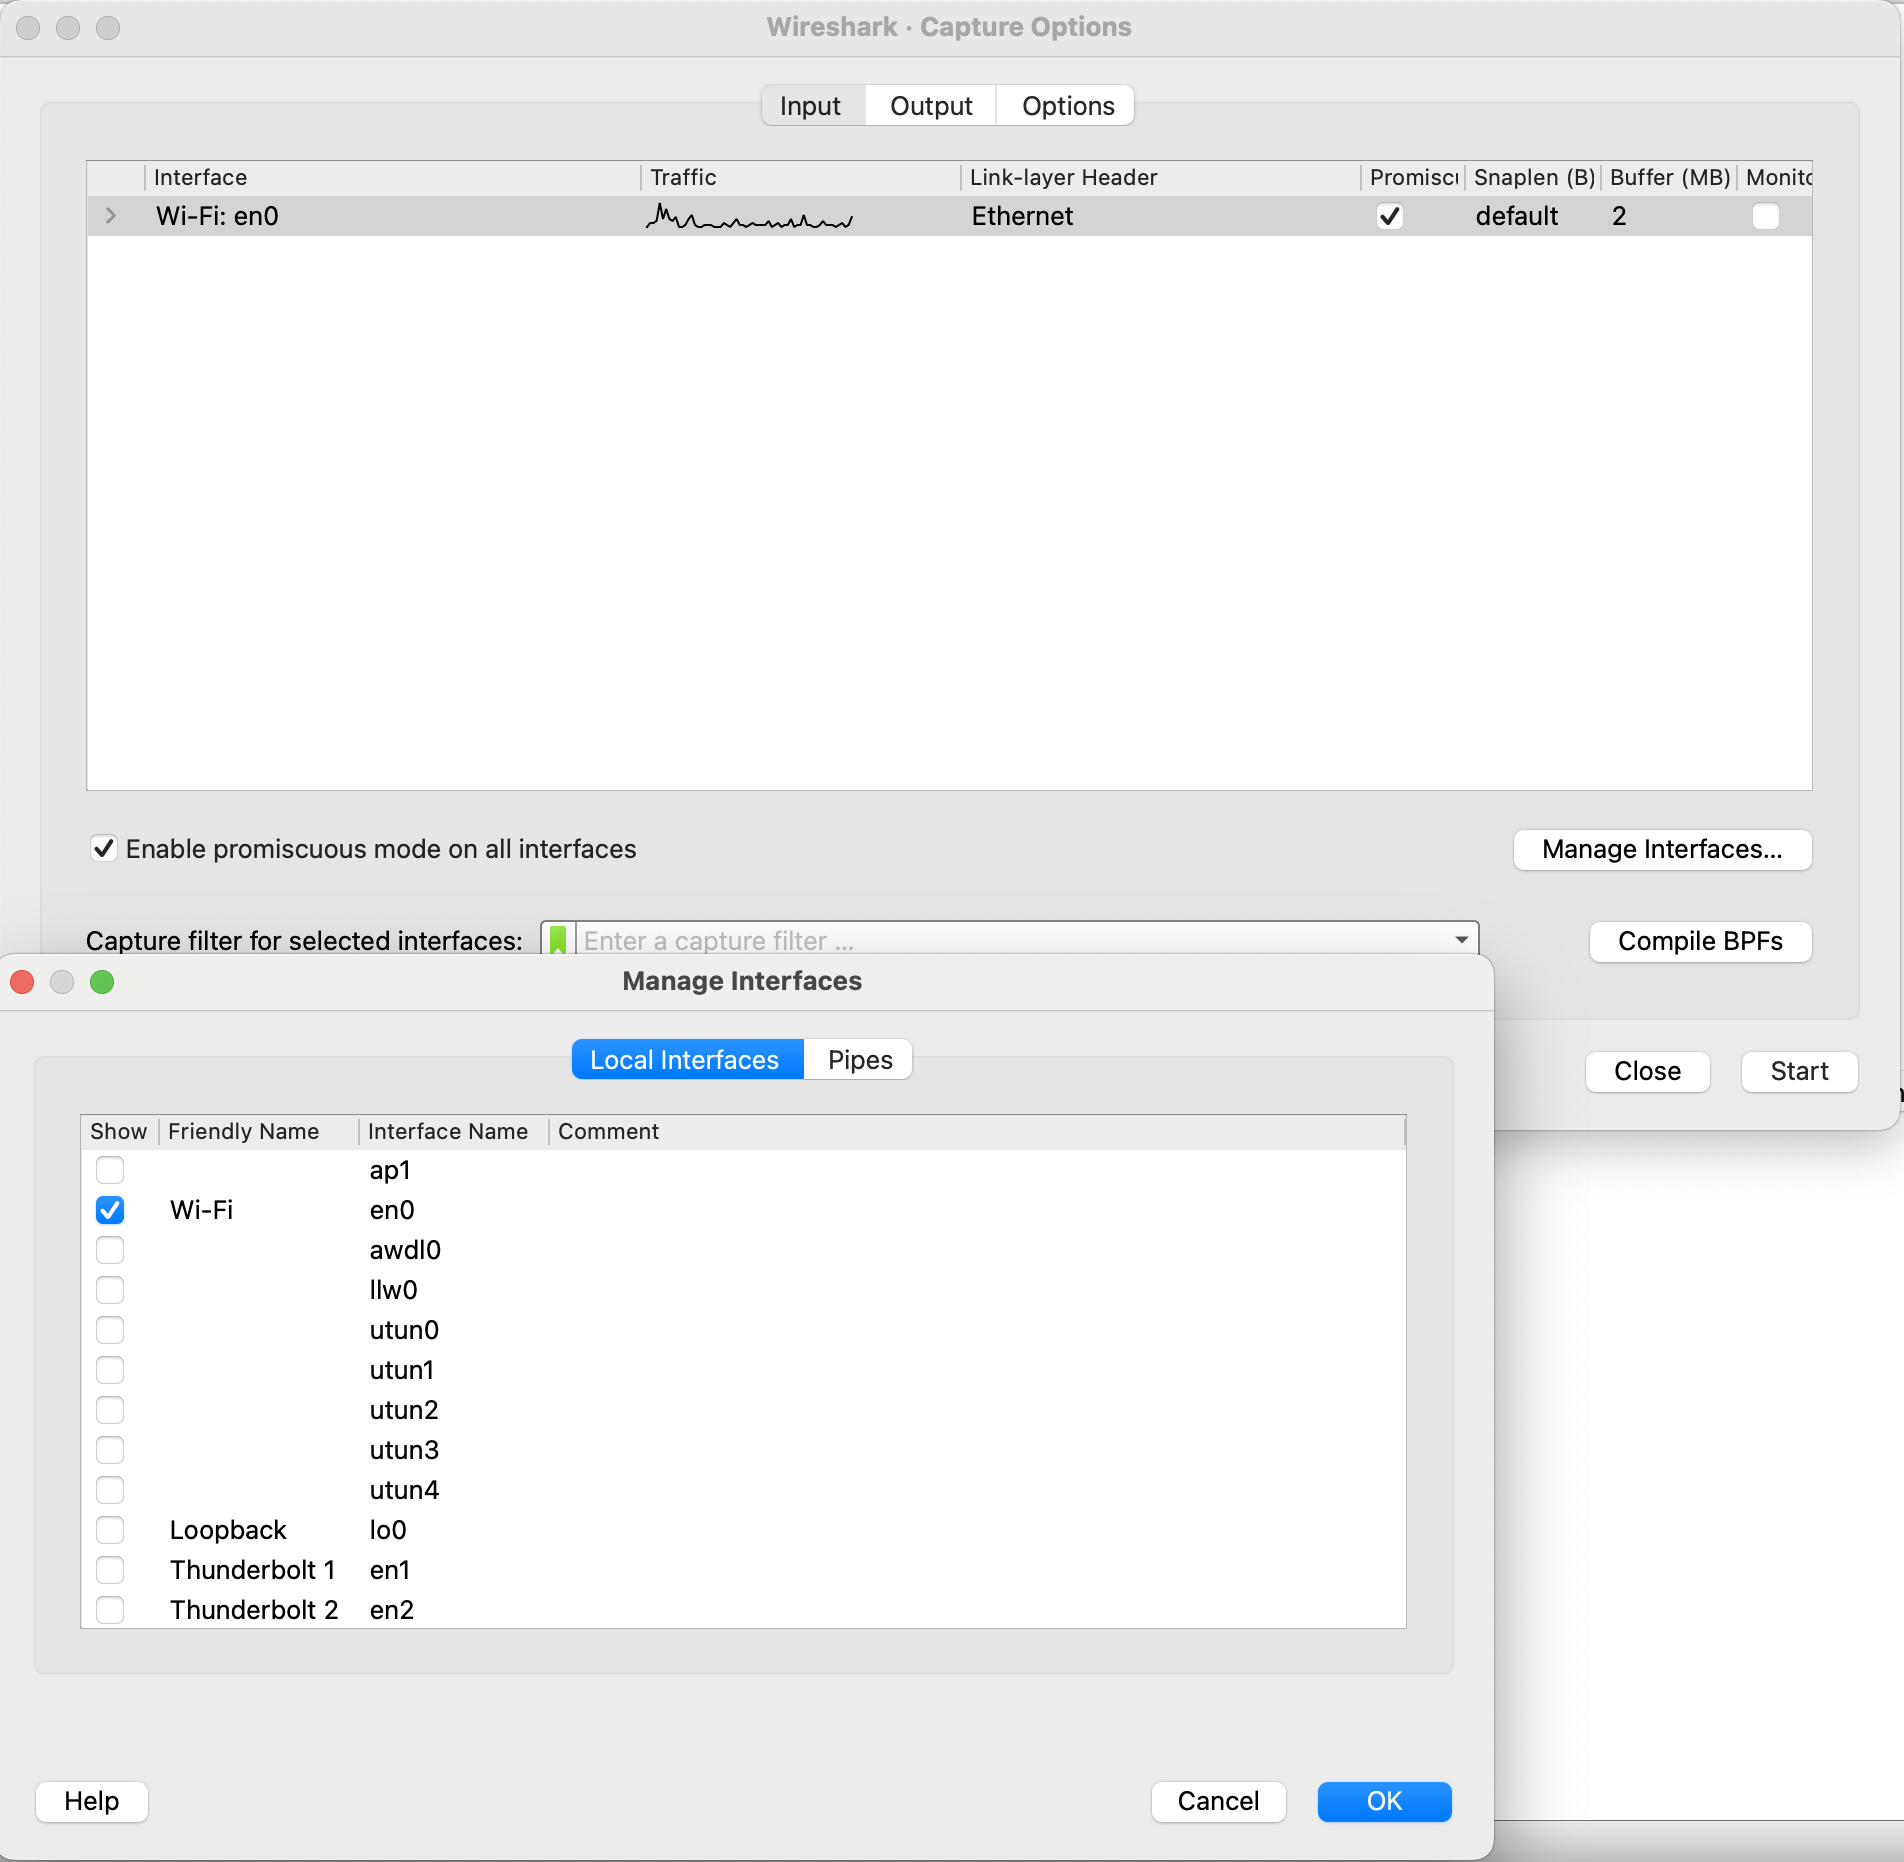Click the Link-layer Header column header
Screen dimensions: 1904x1862
click(1160, 178)
